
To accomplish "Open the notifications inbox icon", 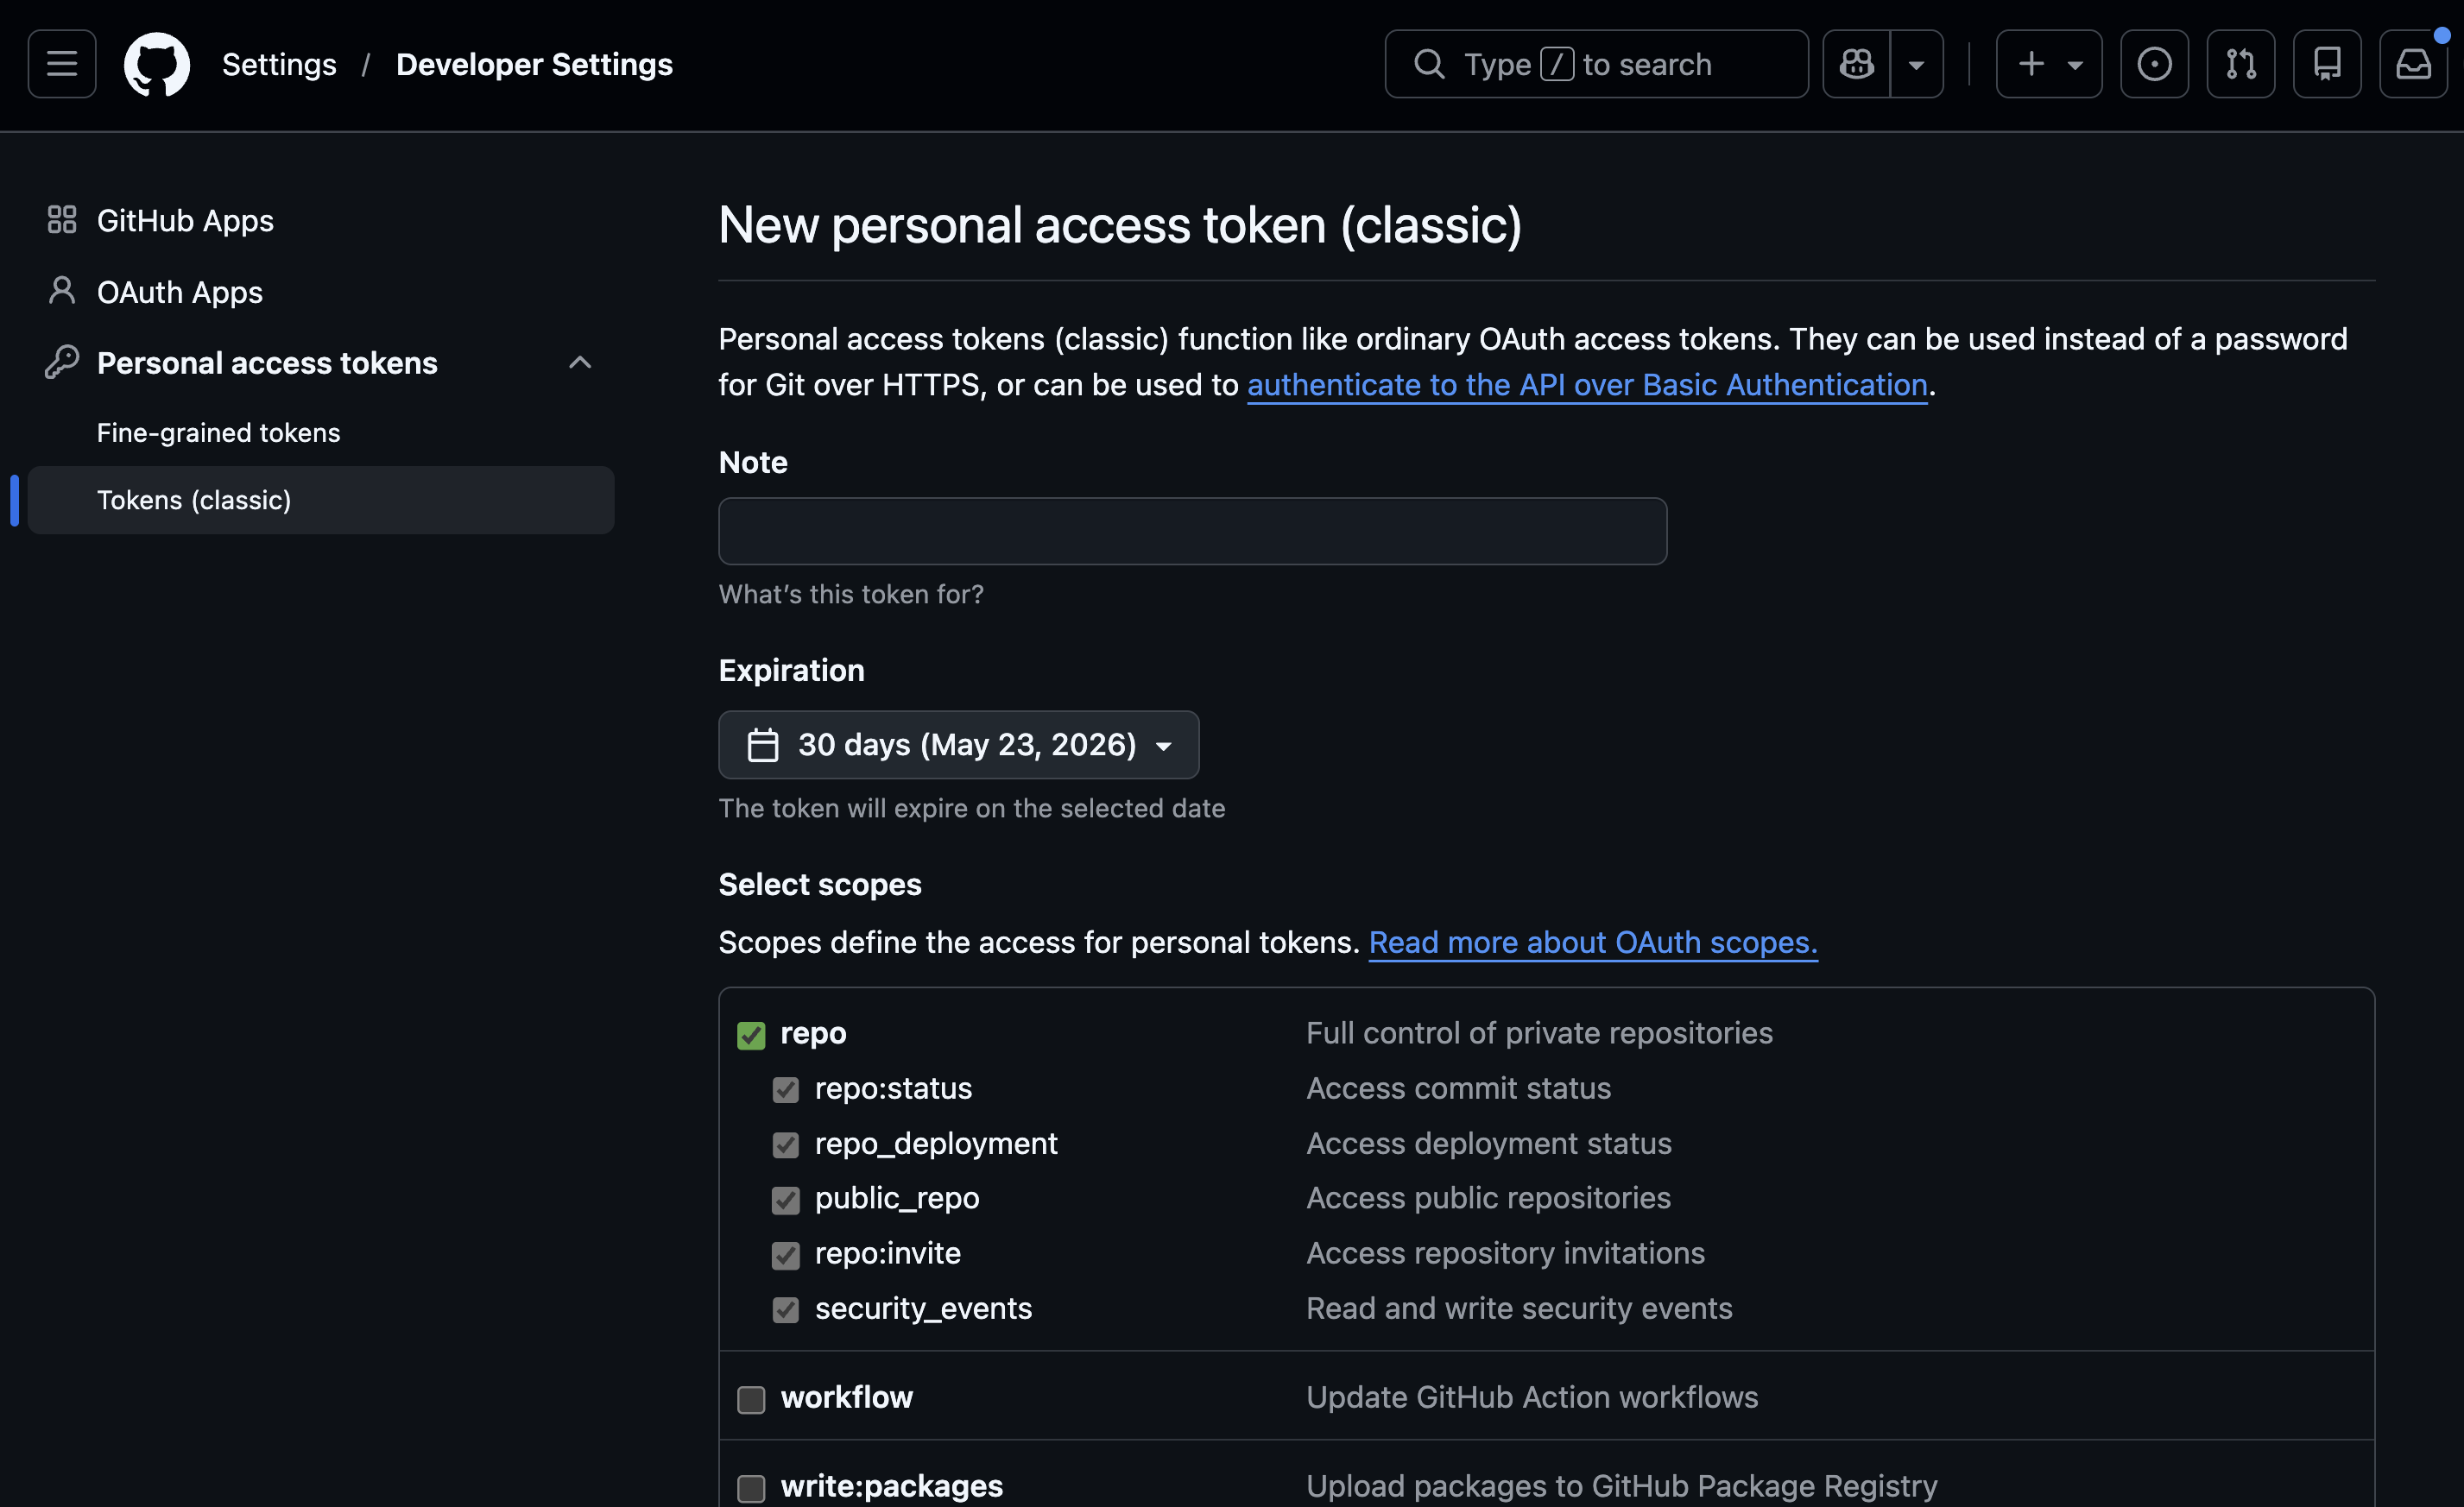I will tap(2413, 64).
